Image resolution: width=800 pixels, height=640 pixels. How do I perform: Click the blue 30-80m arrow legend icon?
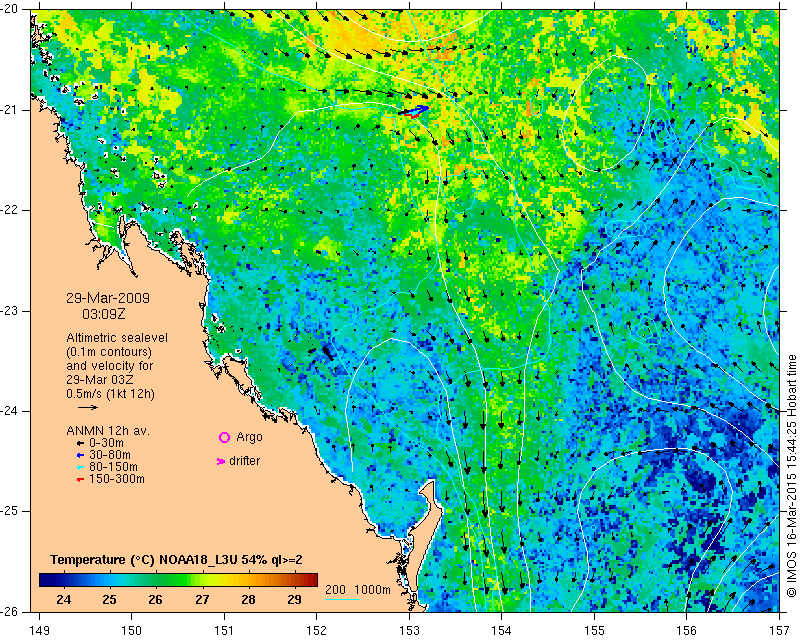[80, 455]
